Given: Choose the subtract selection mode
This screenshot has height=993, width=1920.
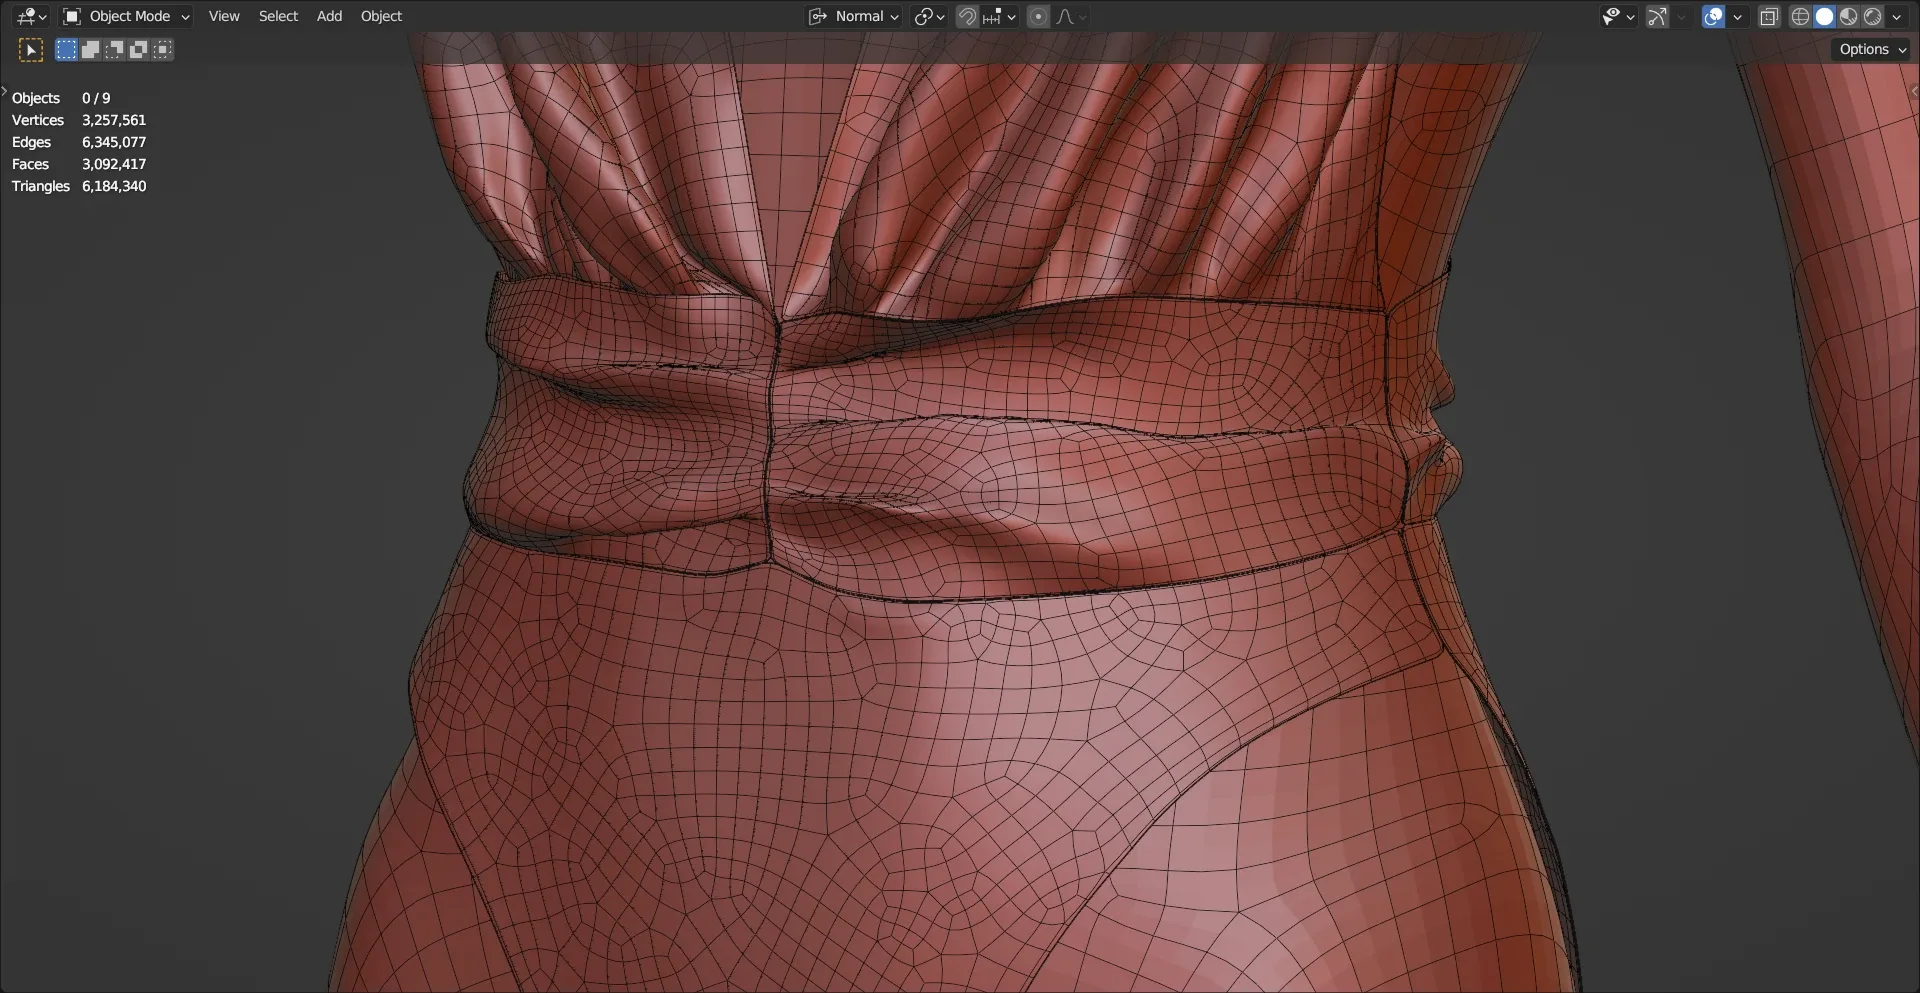Looking at the screenshot, I should click(x=114, y=50).
